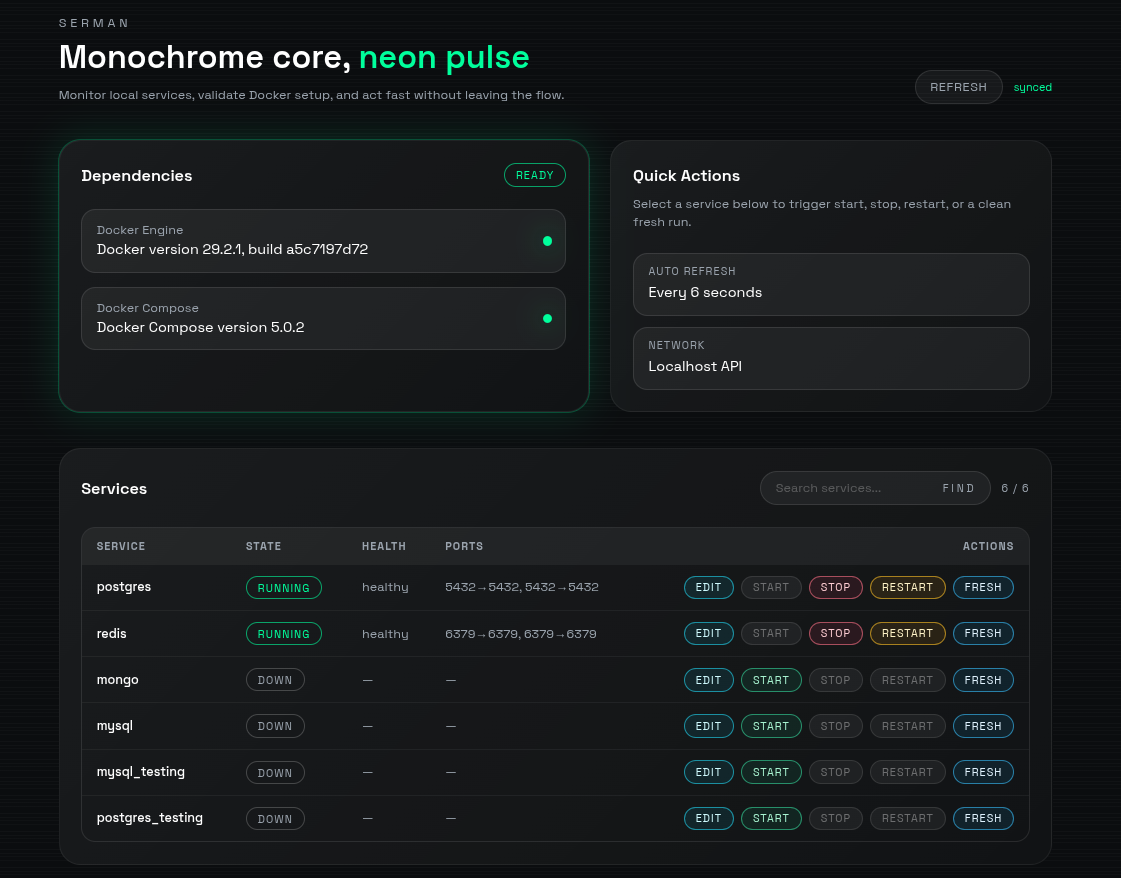The width and height of the screenshot is (1121, 878).
Task: Edit the mysql service
Action: tap(708, 726)
